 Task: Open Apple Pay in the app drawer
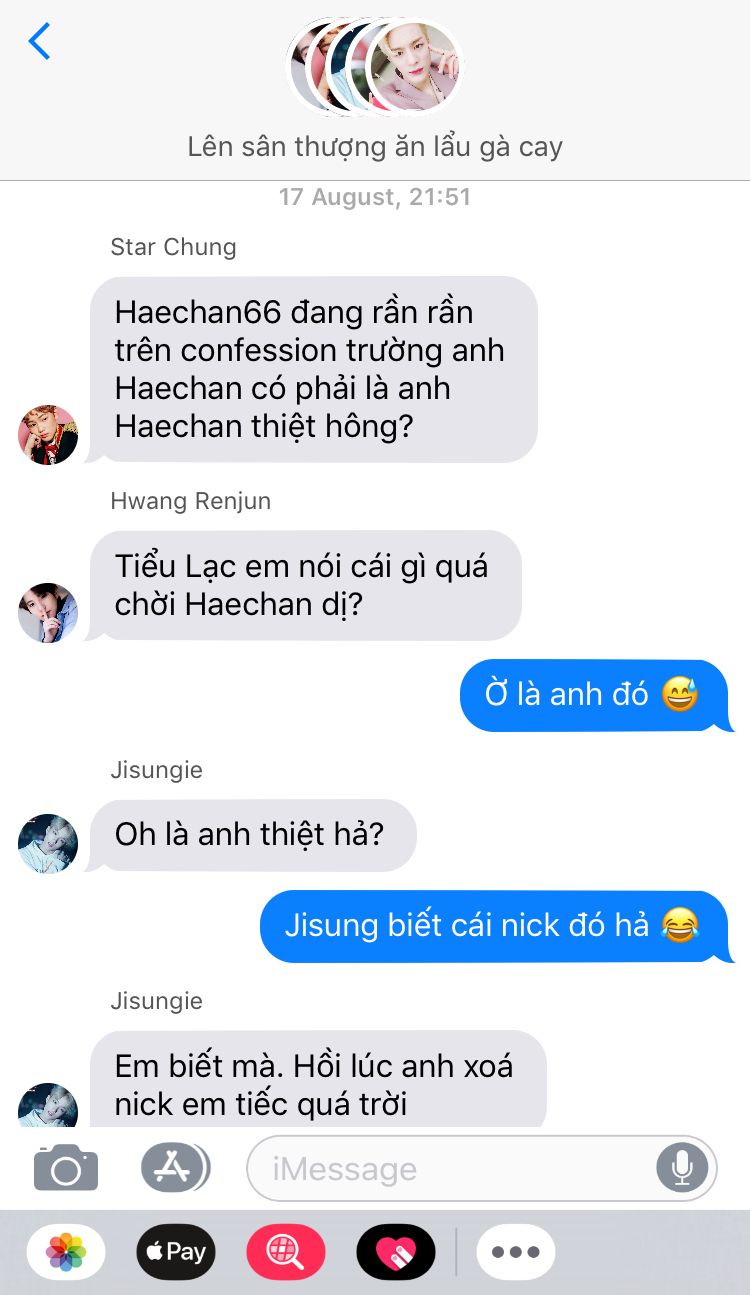(176, 1252)
